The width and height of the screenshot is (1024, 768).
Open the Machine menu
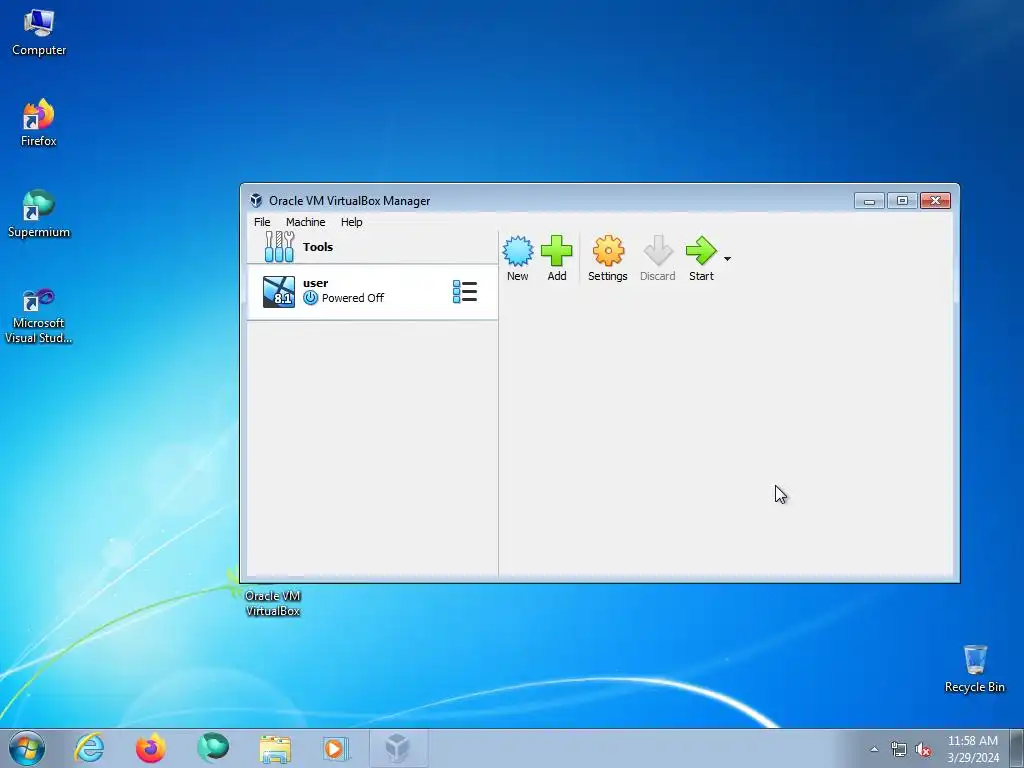pos(306,222)
